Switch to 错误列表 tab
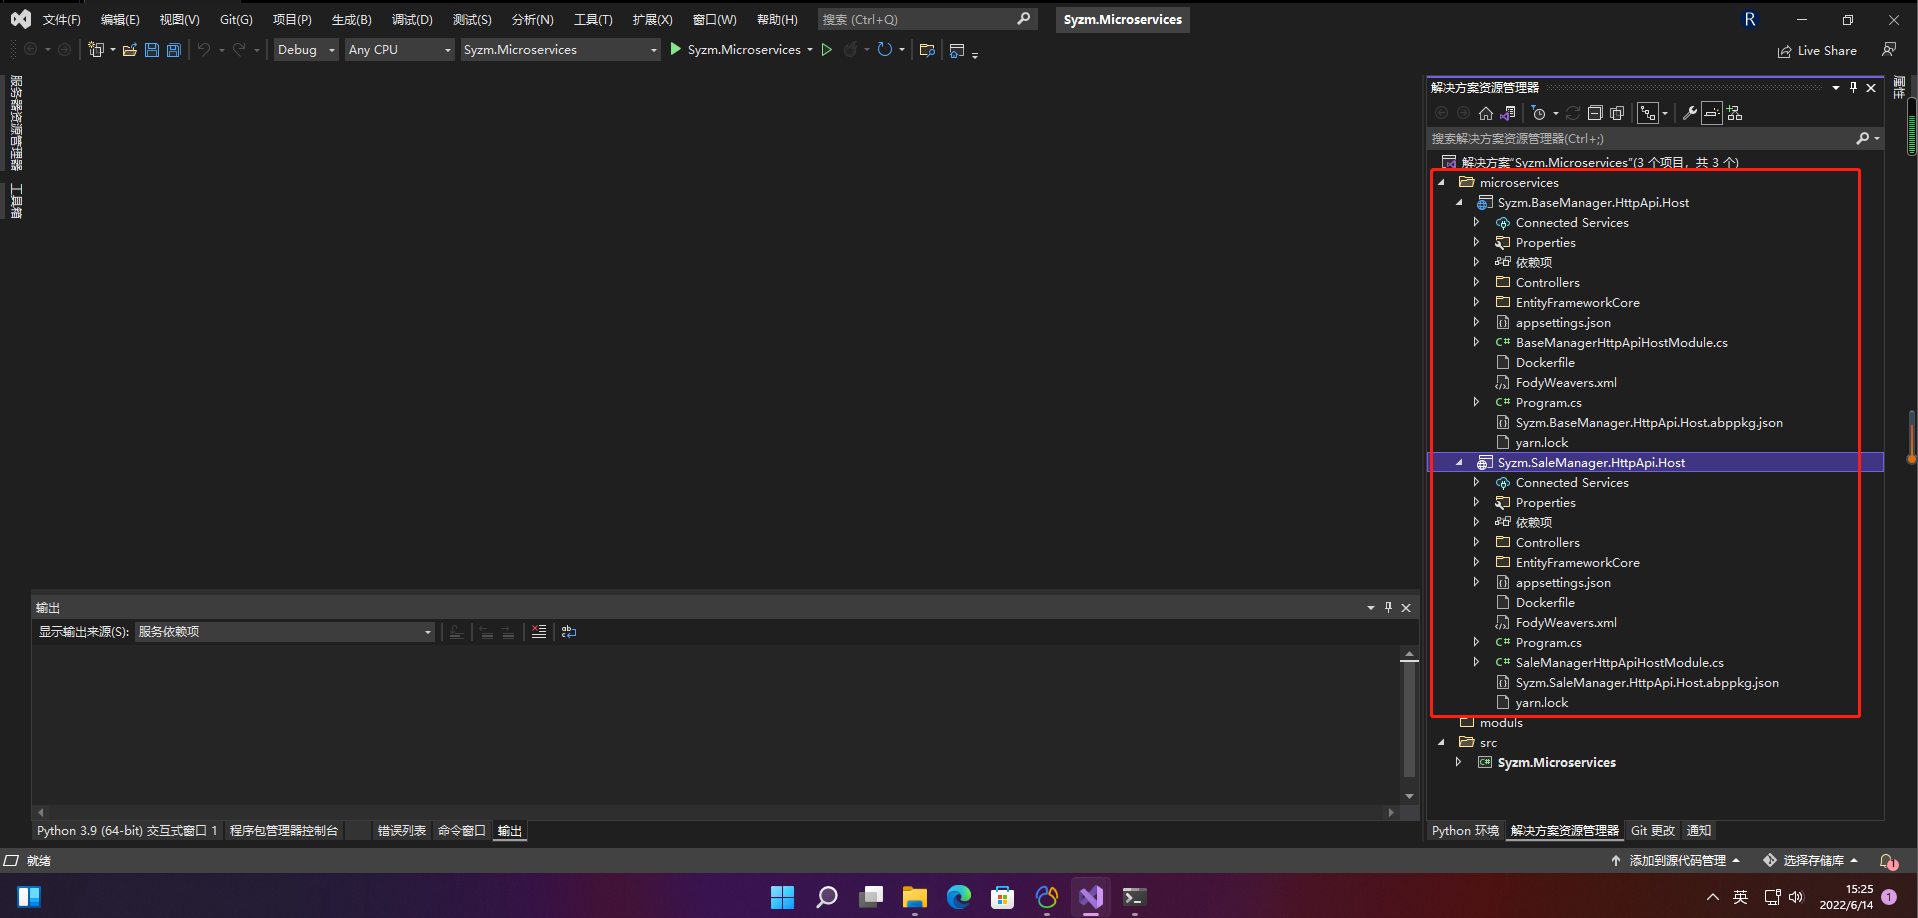The width and height of the screenshot is (1918, 918). pos(401,831)
